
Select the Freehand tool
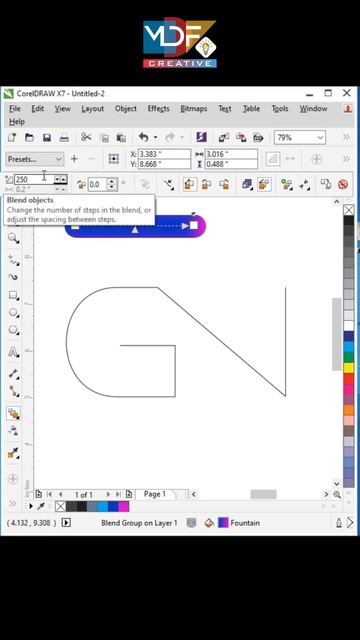click(x=13, y=260)
